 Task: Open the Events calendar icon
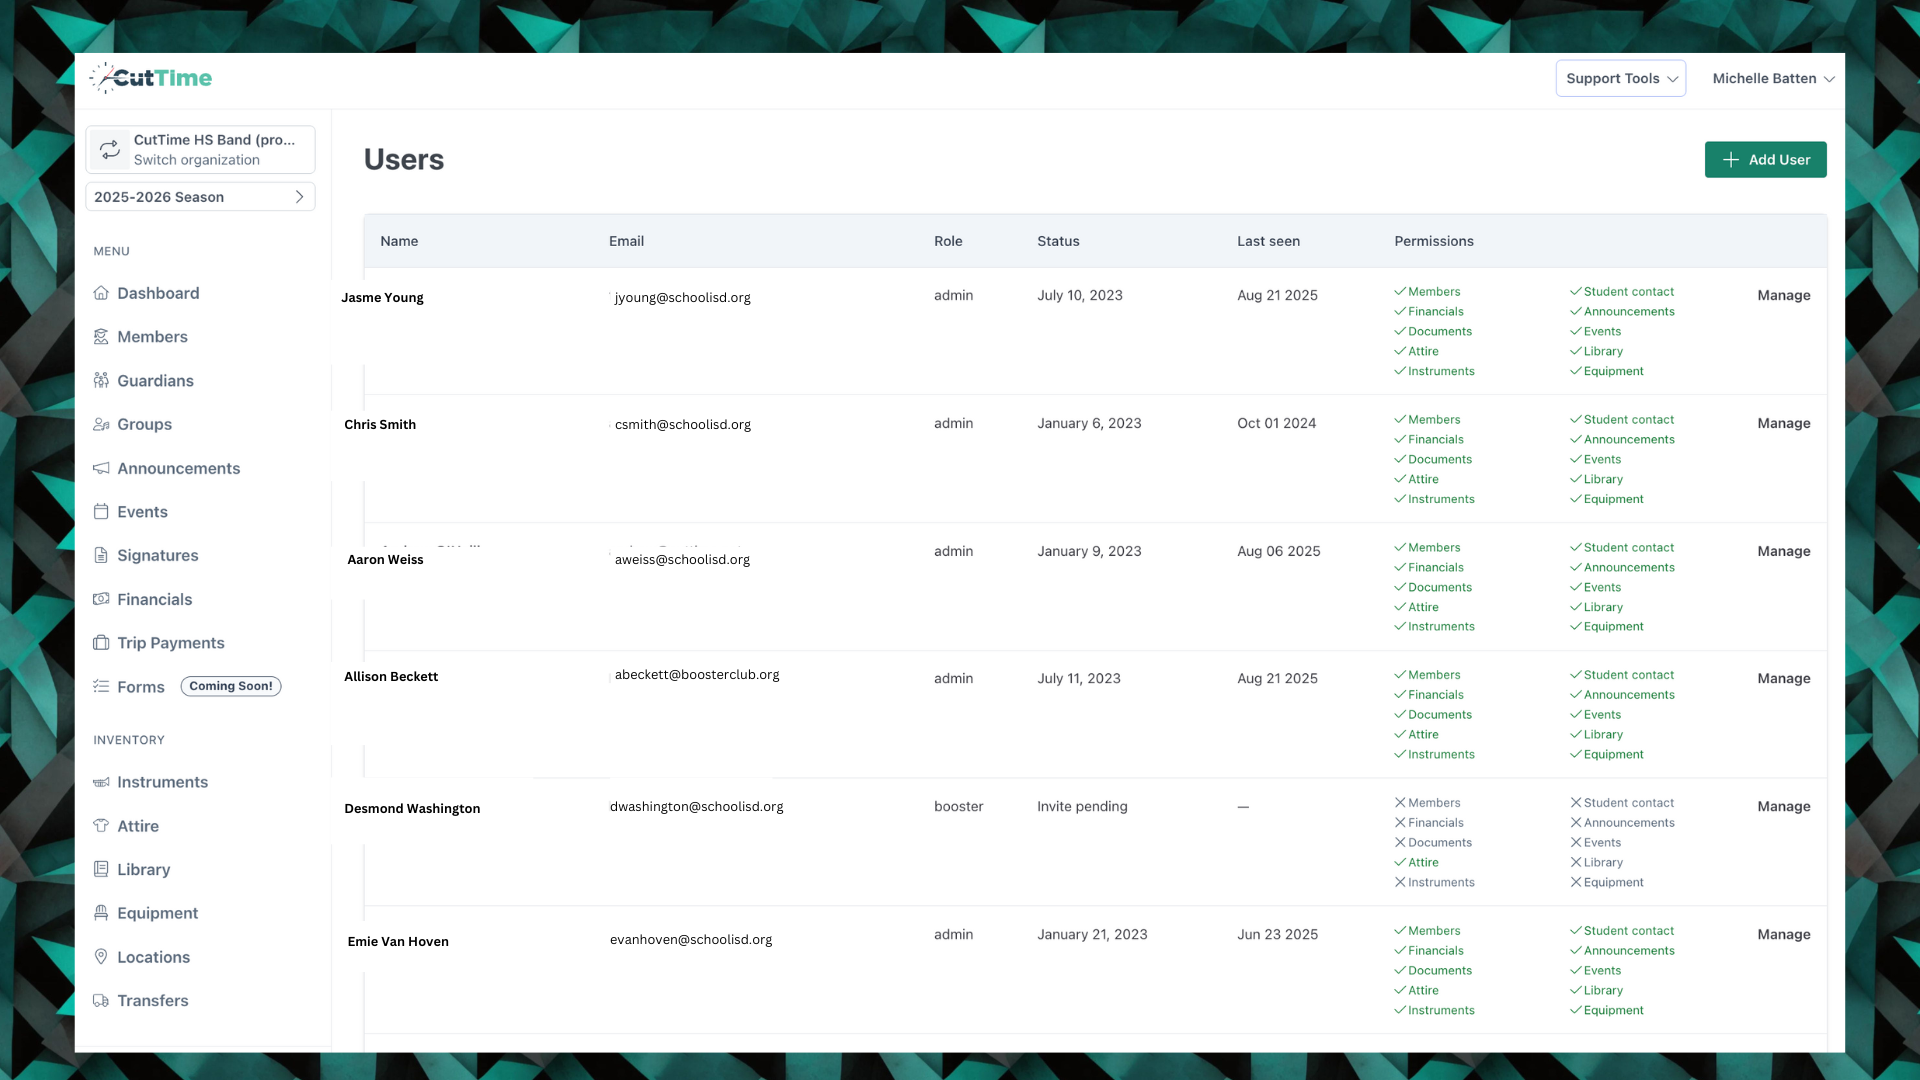pyautogui.click(x=102, y=511)
